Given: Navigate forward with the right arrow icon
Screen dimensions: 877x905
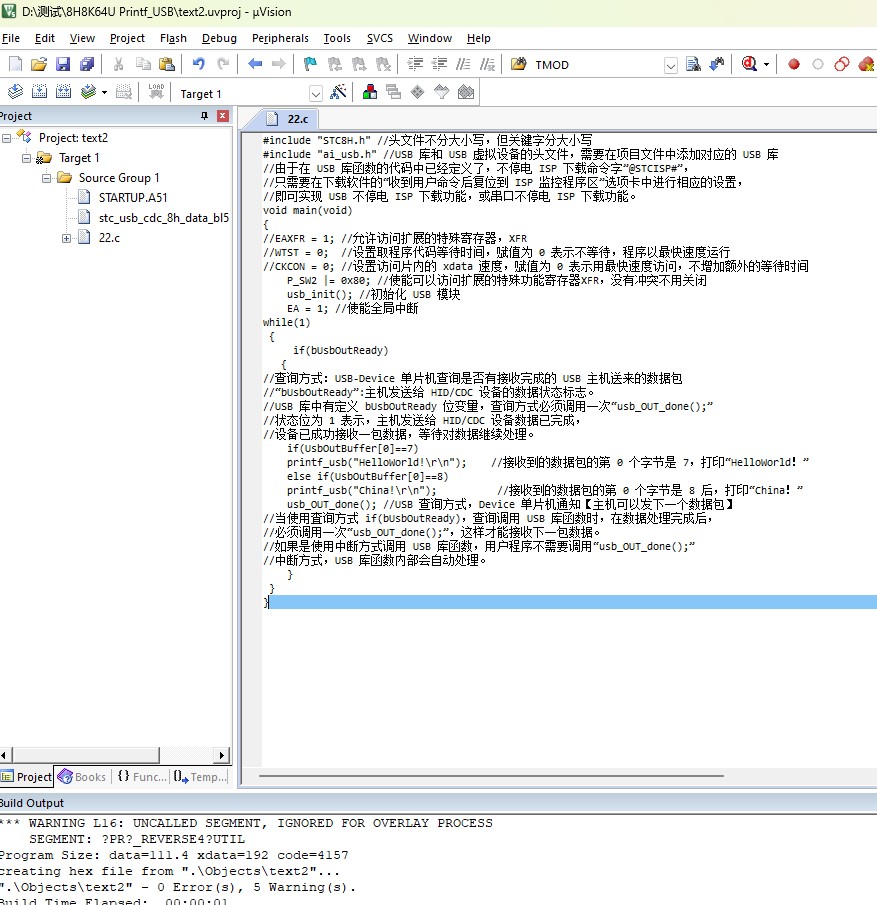Looking at the screenshot, I should tap(278, 64).
